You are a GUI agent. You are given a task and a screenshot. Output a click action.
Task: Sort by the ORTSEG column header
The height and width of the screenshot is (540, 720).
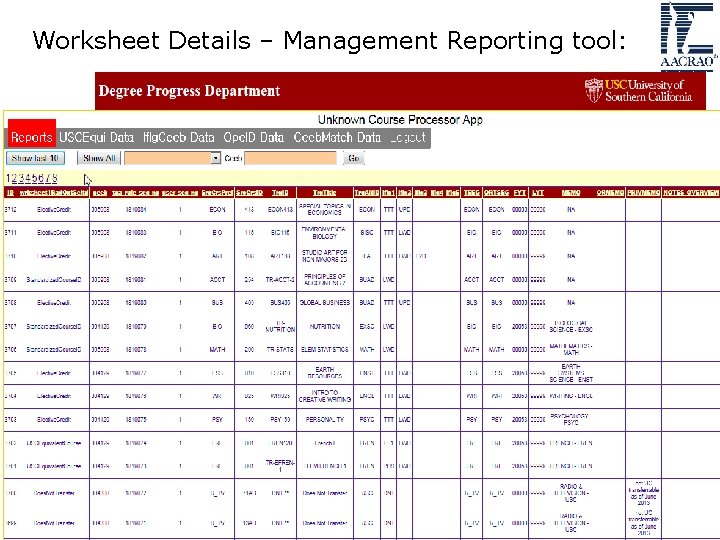pos(496,193)
